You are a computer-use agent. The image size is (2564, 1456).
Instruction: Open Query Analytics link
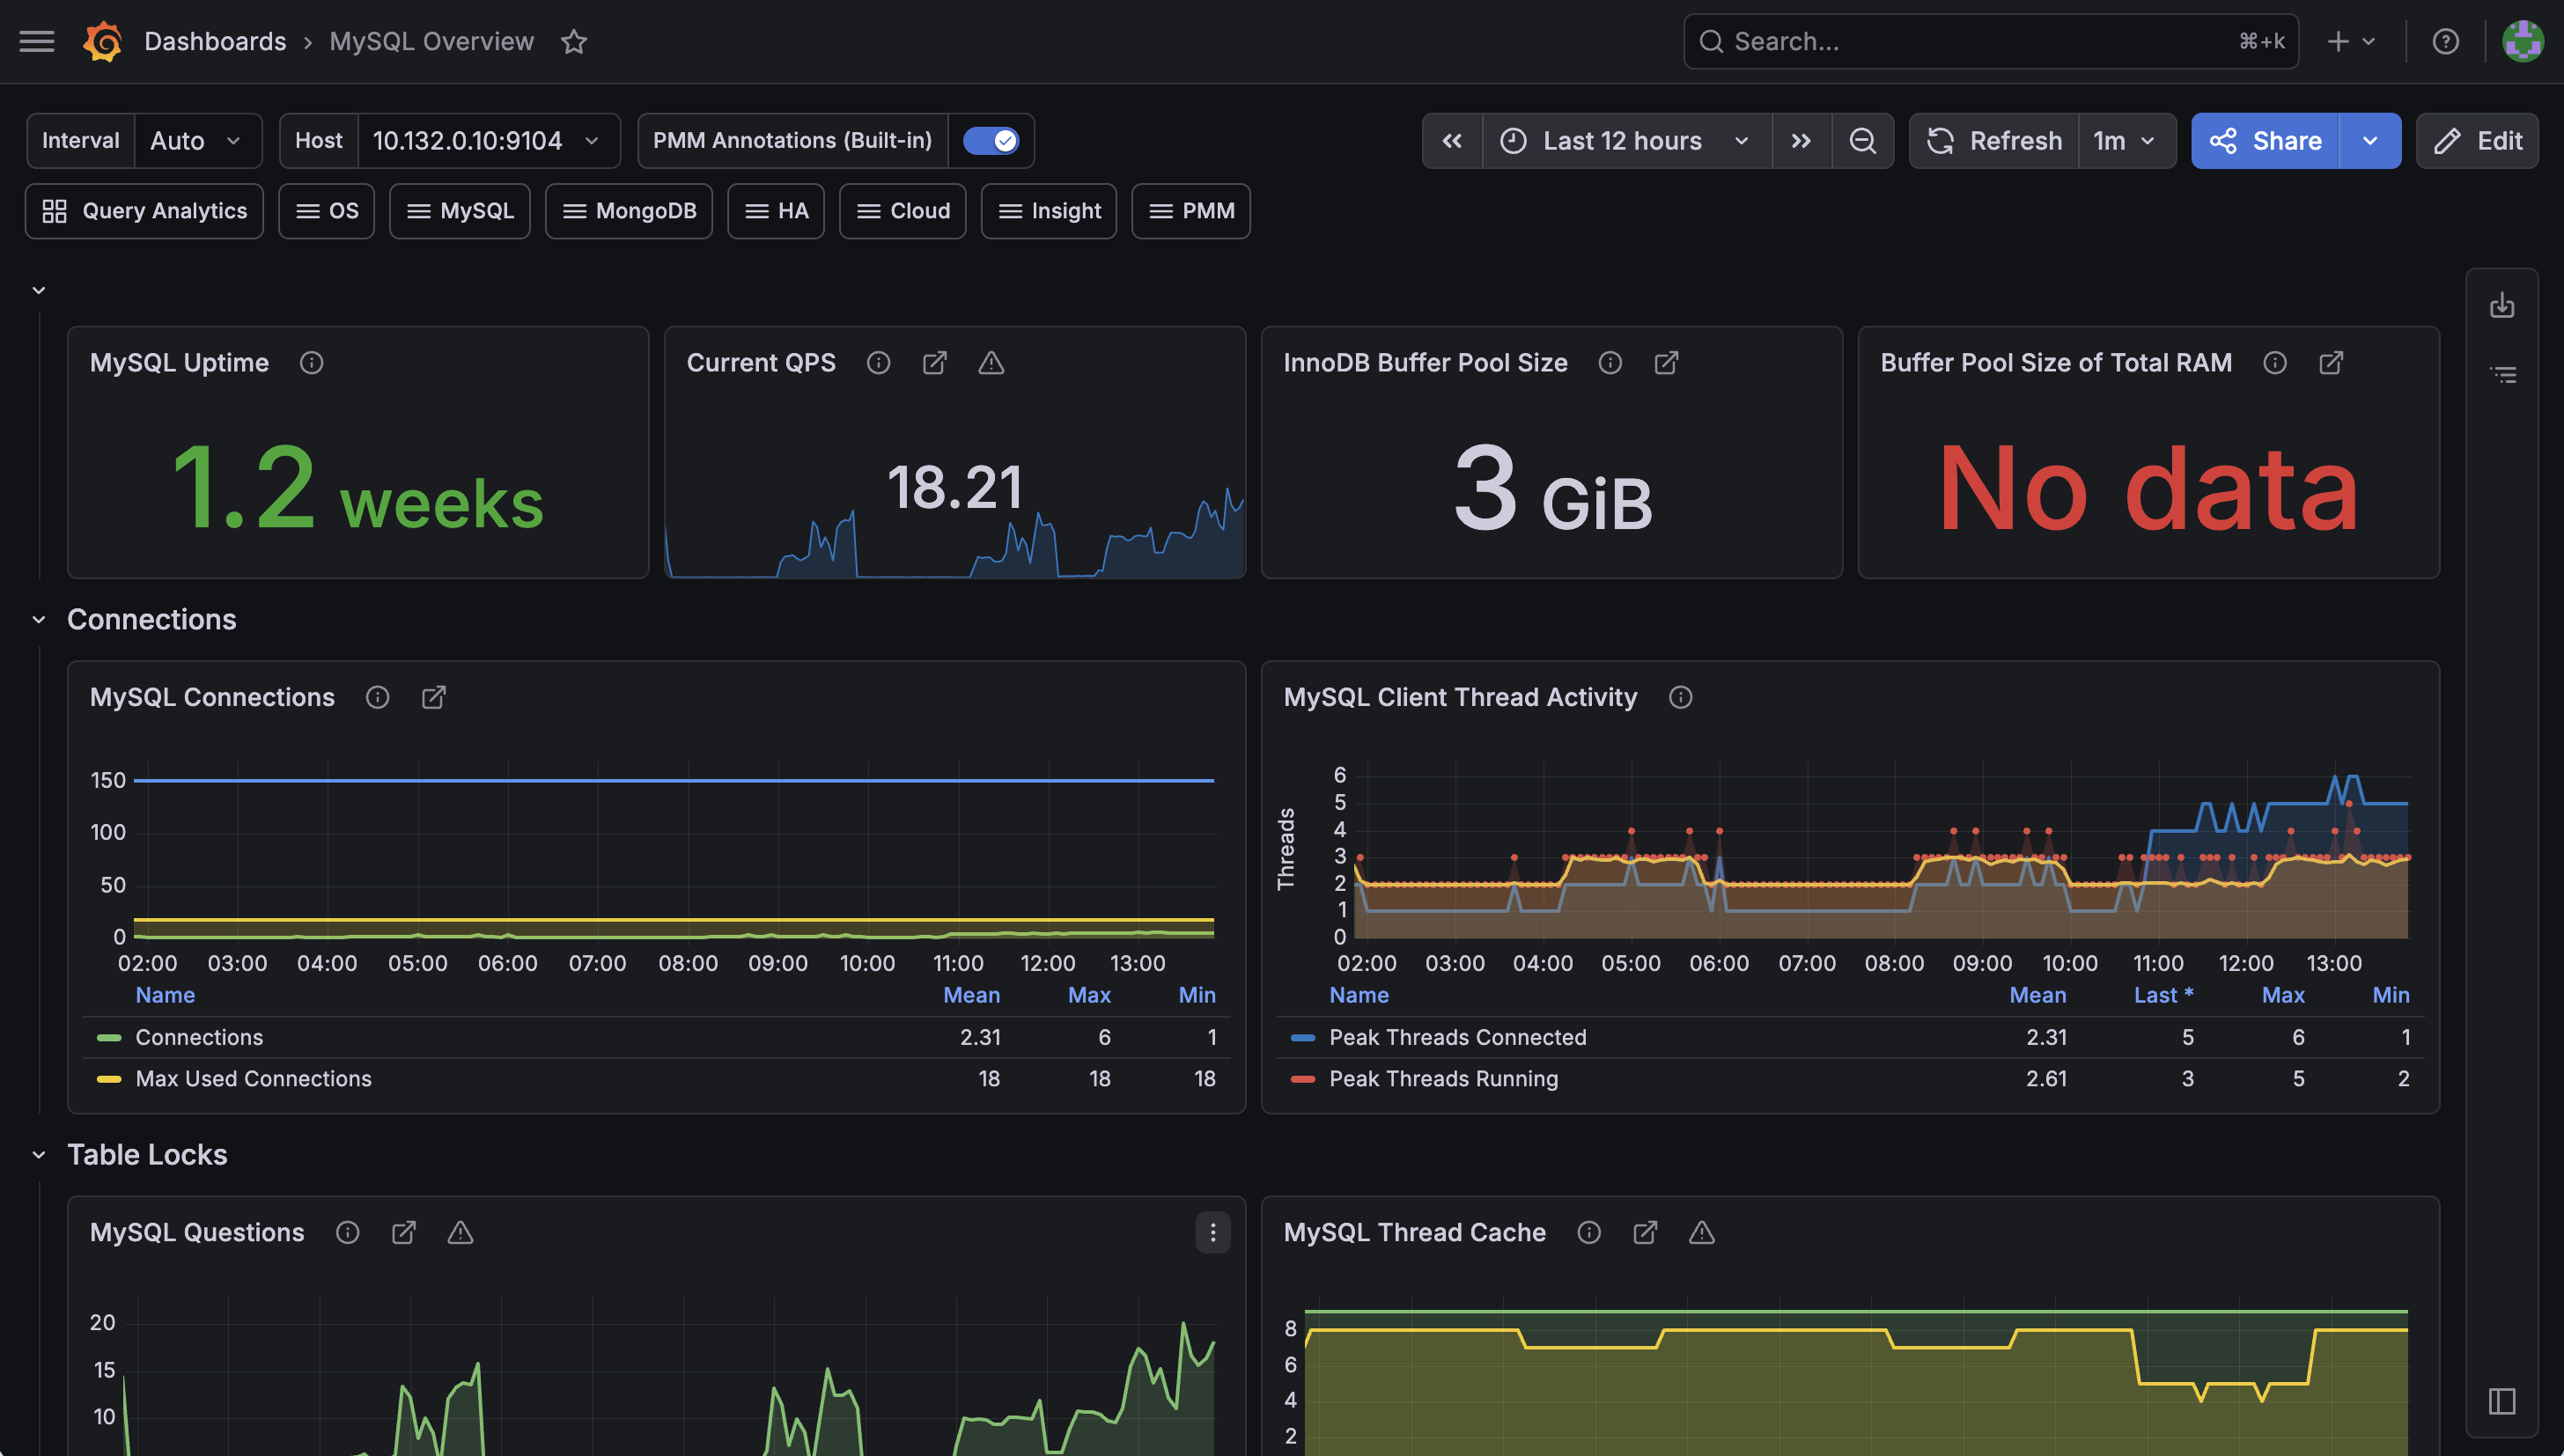click(x=144, y=211)
